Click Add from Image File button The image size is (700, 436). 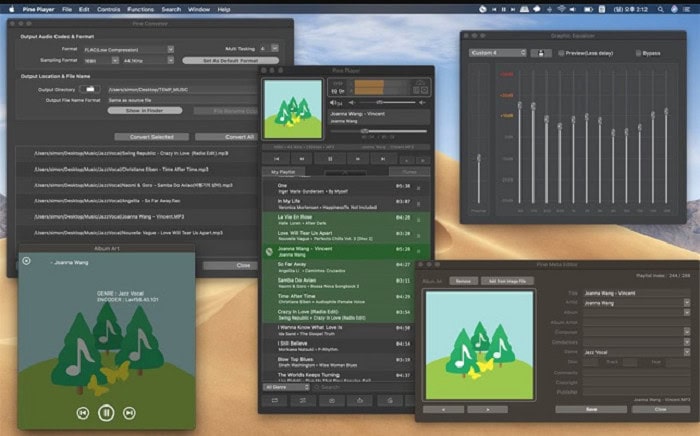507,281
